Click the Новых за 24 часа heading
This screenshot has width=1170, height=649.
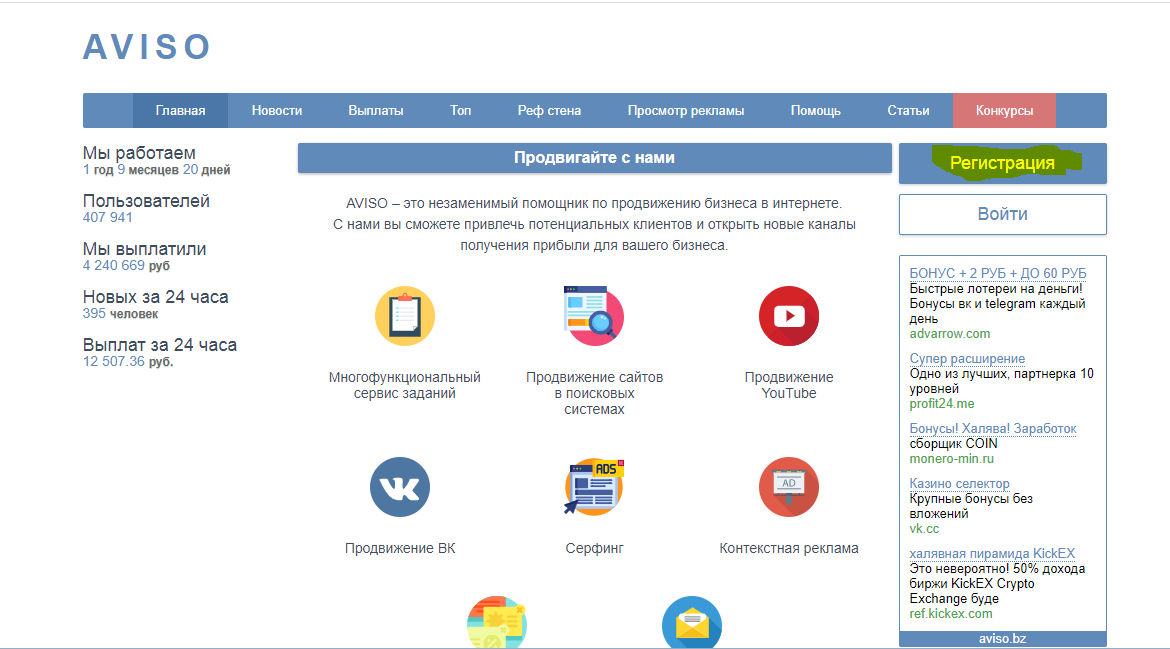pyautogui.click(x=155, y=297)
